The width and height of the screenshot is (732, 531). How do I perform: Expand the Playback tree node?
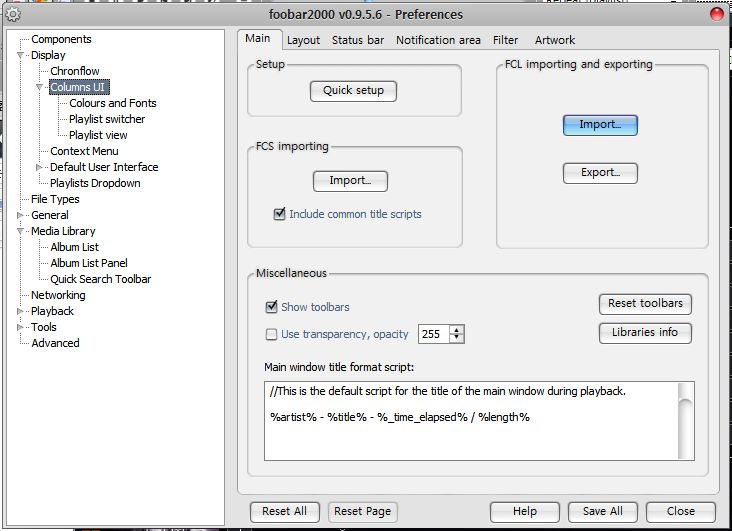20,311
